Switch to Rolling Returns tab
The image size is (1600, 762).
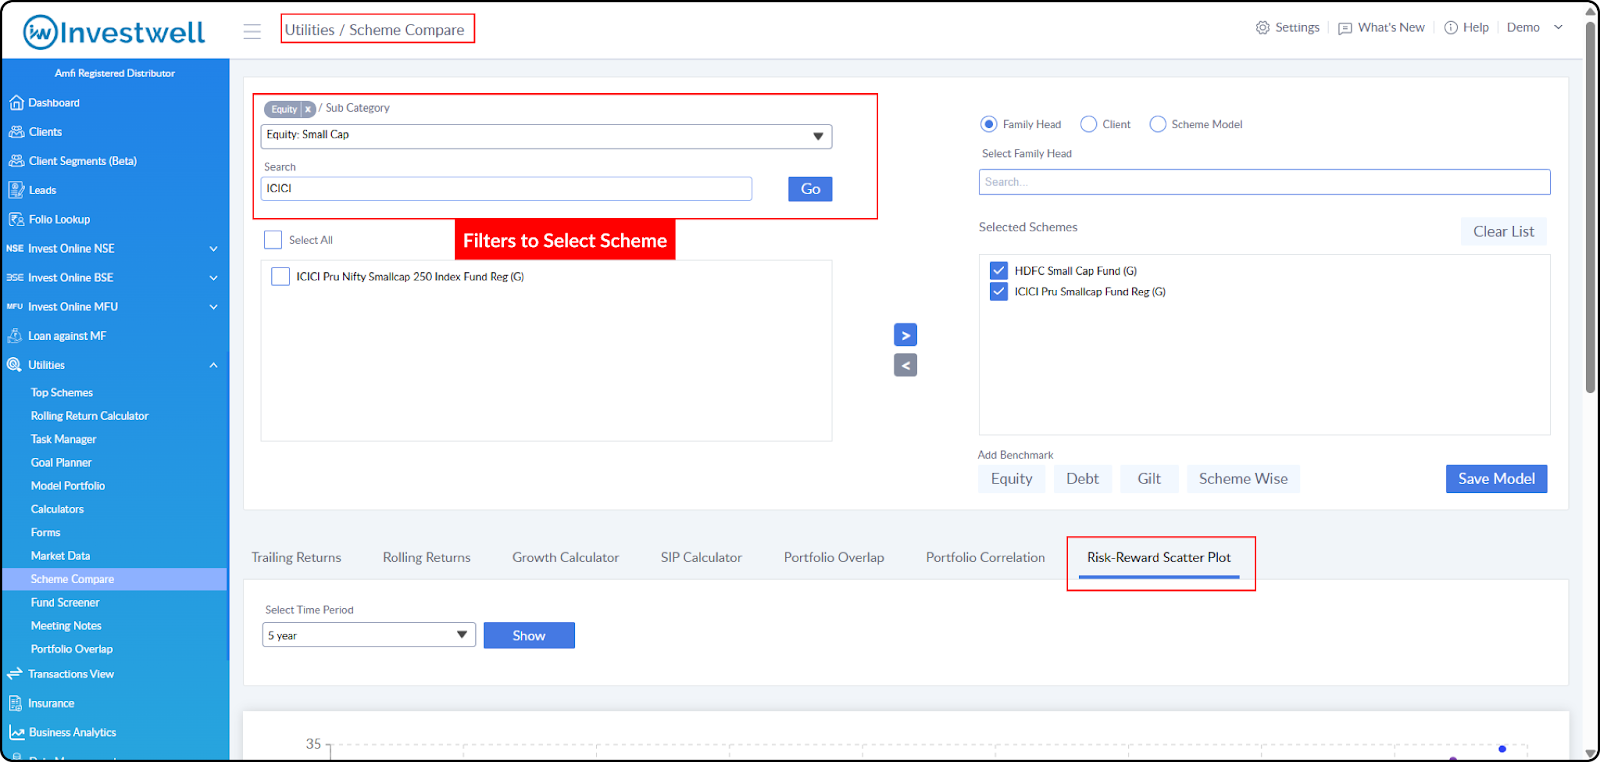(x=426, y=558)
